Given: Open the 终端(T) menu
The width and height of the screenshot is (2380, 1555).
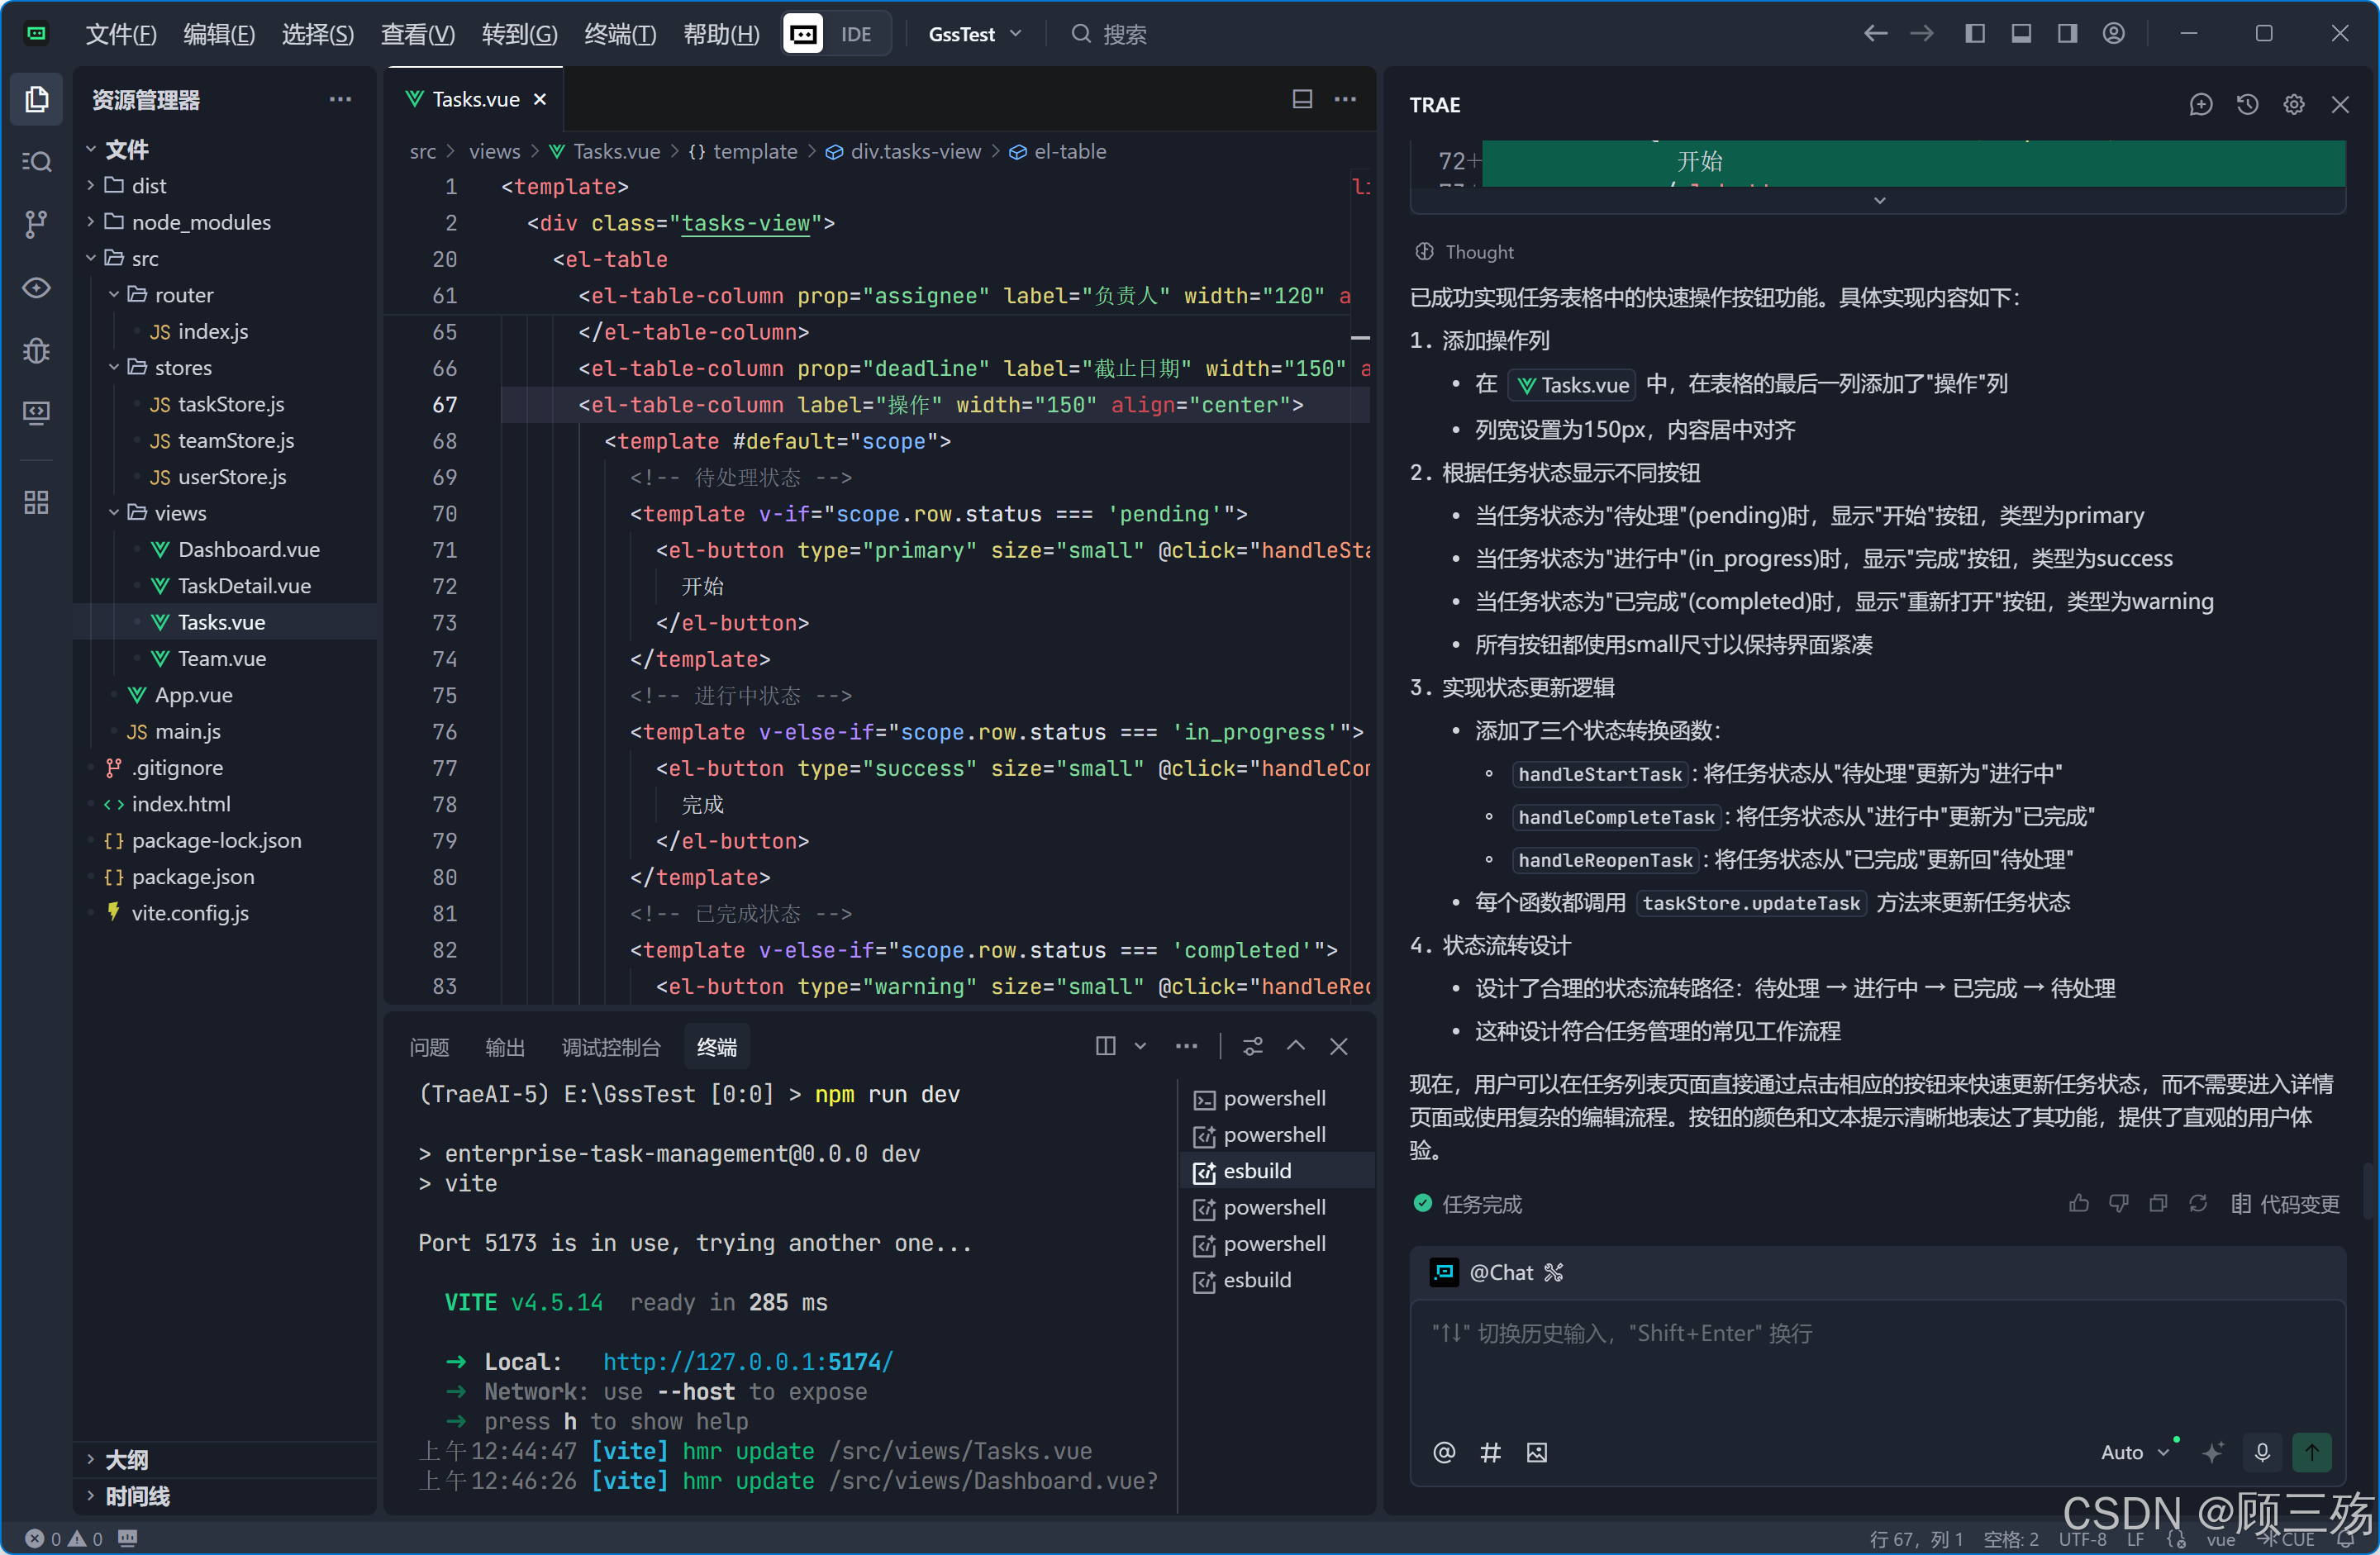Looking at the screenshot, I should coord(619,34).
